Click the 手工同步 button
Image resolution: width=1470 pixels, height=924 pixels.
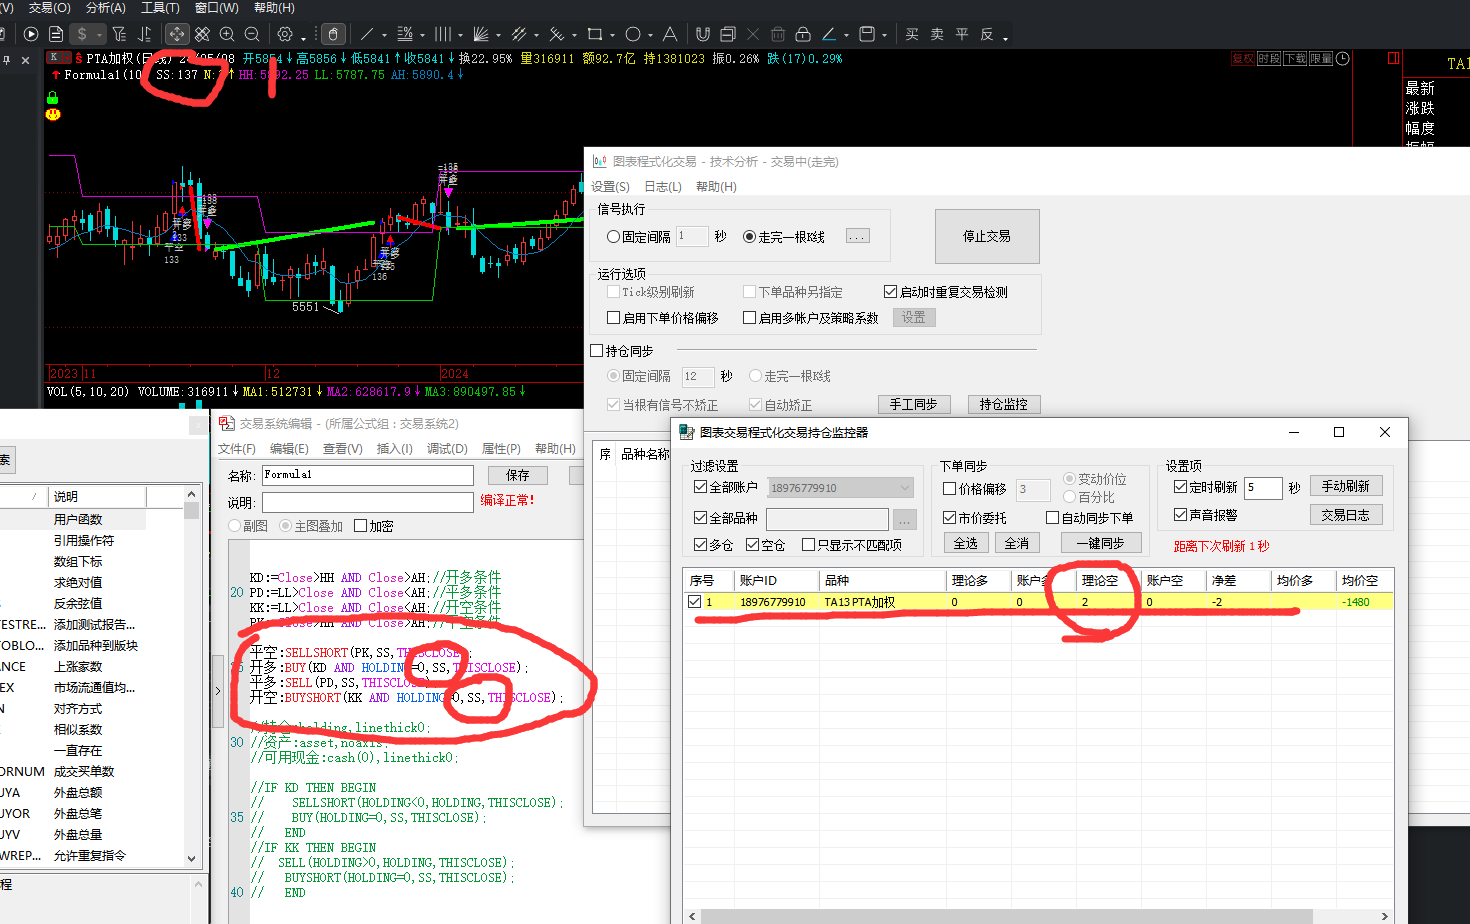point(913,404)
